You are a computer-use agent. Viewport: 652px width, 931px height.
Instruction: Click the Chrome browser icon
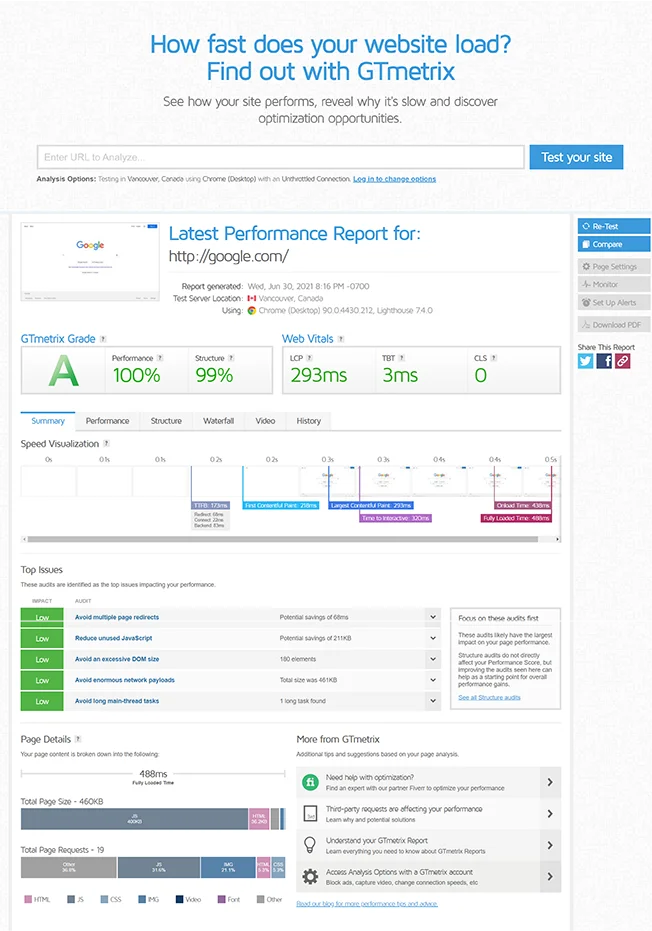252,311
